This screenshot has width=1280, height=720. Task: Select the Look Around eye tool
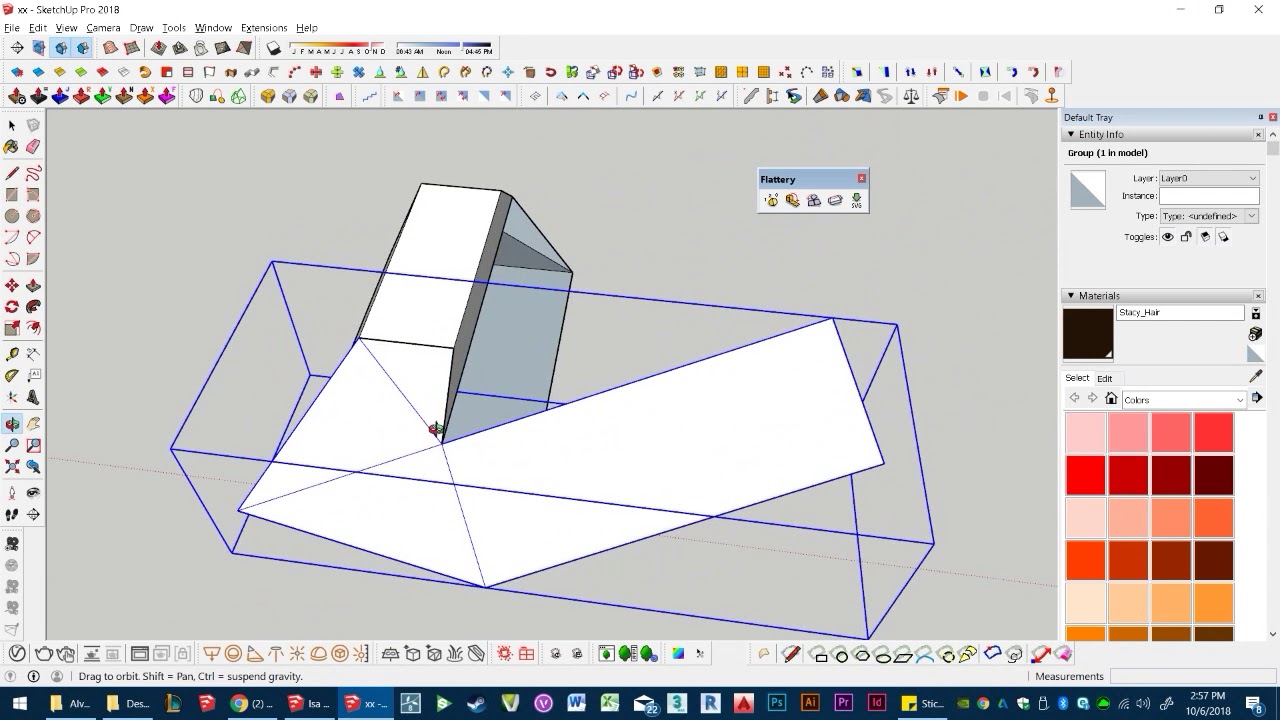coord(33,493)
